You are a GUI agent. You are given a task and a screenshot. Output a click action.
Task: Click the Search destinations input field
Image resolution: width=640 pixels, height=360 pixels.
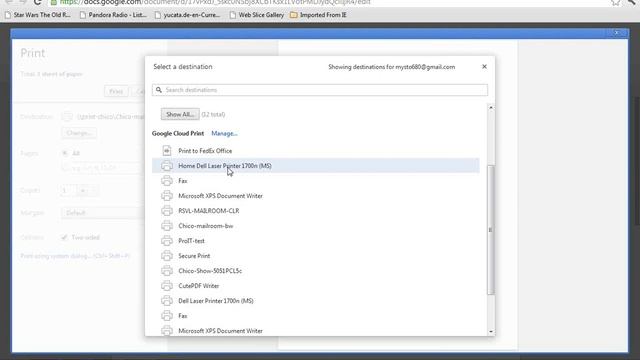(x=320, y=90)
